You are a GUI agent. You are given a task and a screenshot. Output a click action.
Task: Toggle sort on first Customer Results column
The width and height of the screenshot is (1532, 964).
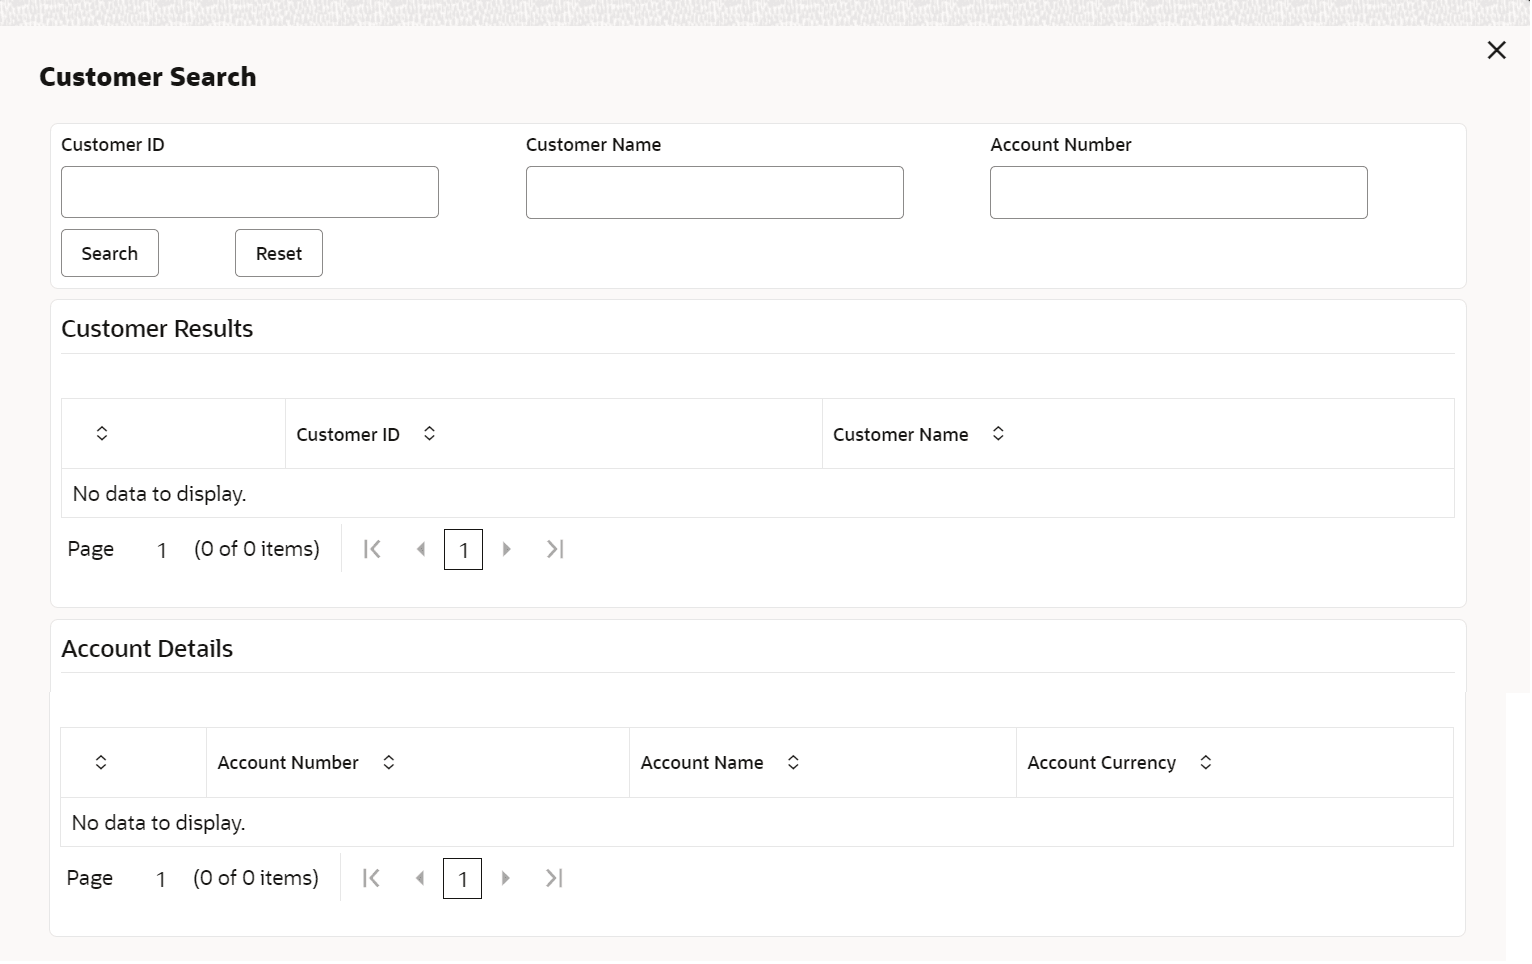point(102,434)
